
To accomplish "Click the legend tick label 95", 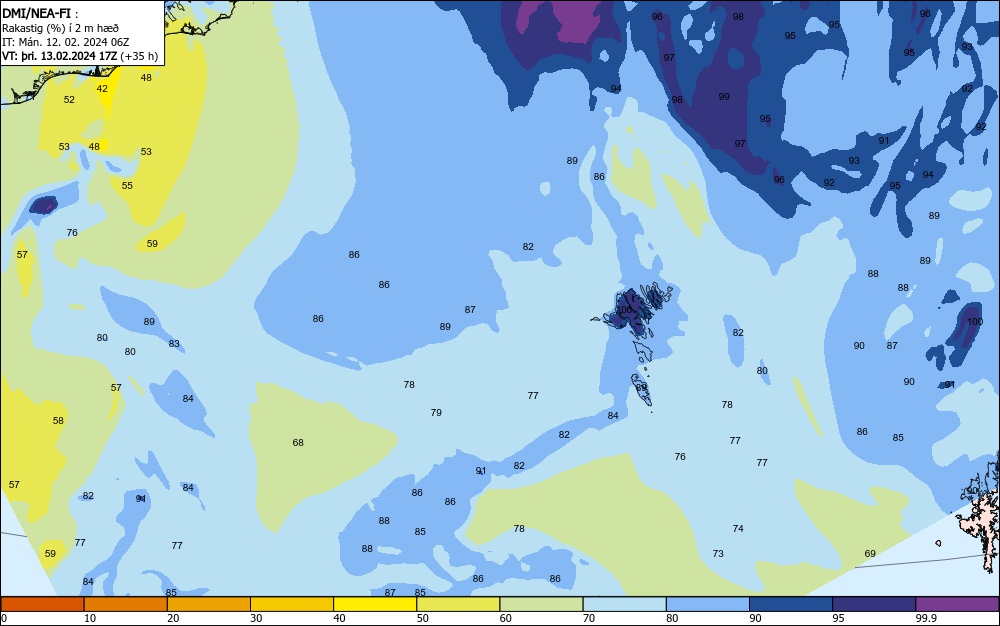I will (x=838, y=618).
